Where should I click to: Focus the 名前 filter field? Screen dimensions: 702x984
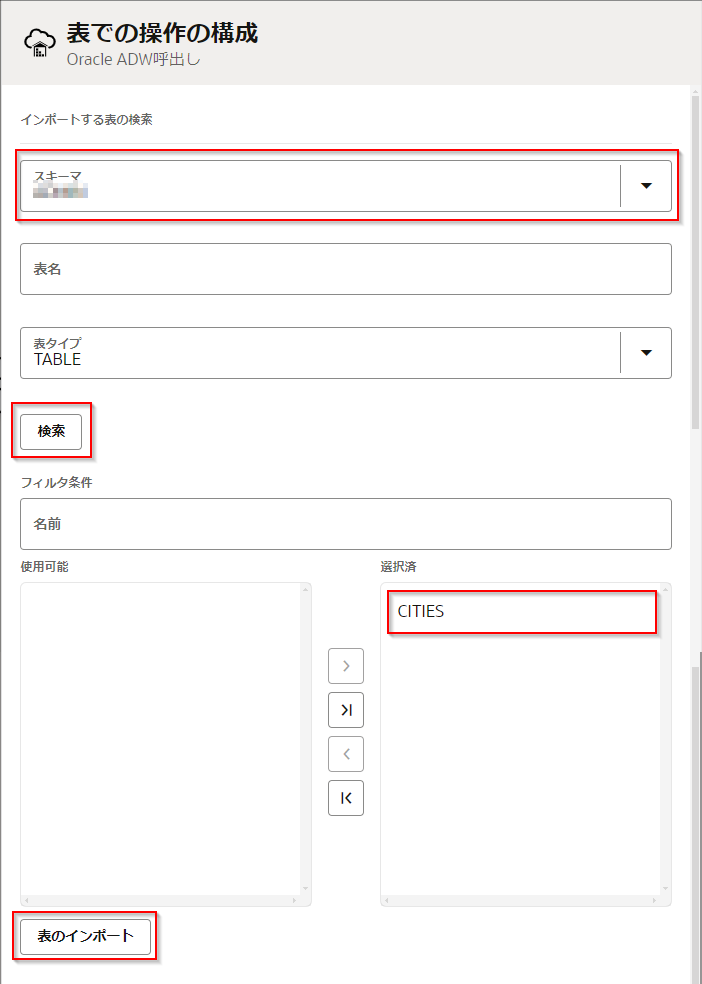[345, 524]
